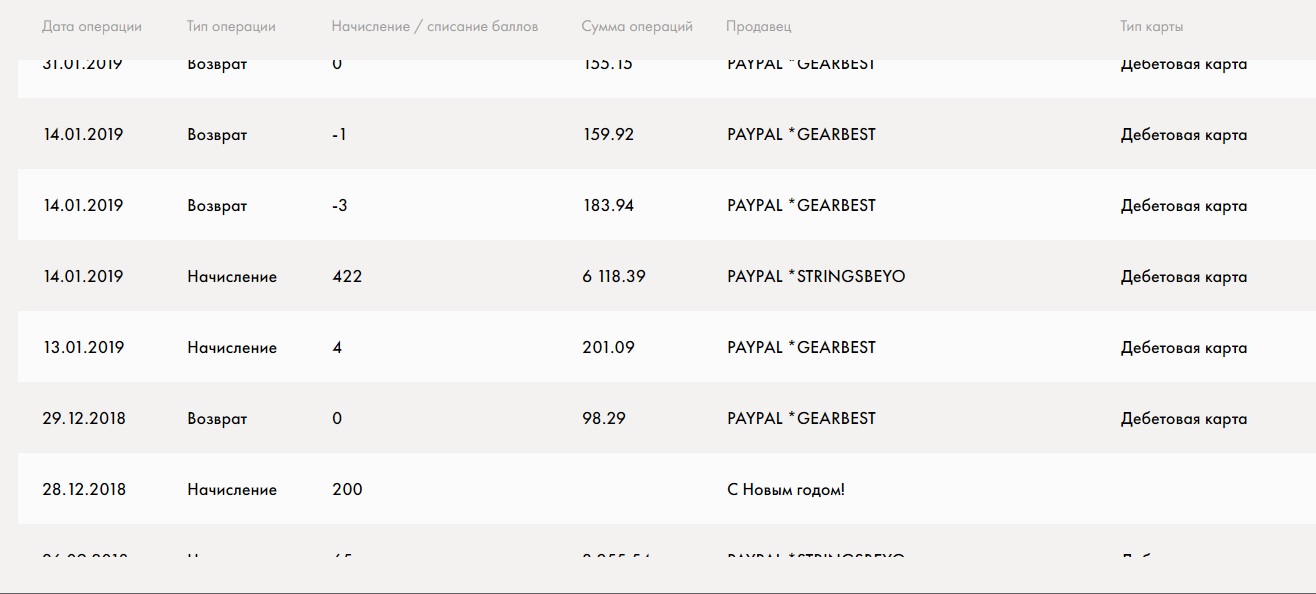This screenshot has height=594, width=1316.
Task: Click the 201.09 amount cell
Action: coord(608,347)
